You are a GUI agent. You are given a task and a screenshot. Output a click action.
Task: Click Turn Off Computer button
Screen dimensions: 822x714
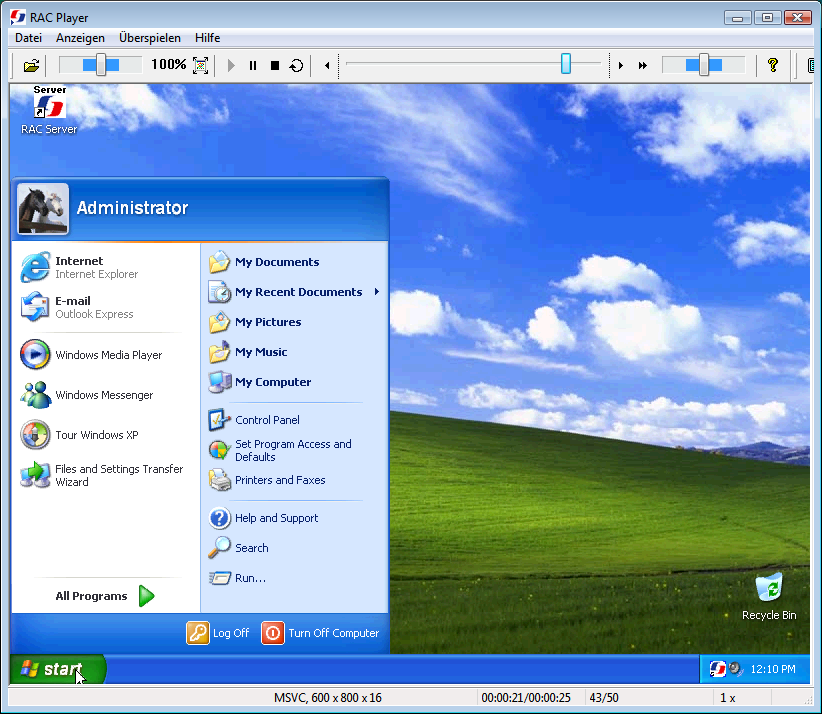click(x=320, y=633)
